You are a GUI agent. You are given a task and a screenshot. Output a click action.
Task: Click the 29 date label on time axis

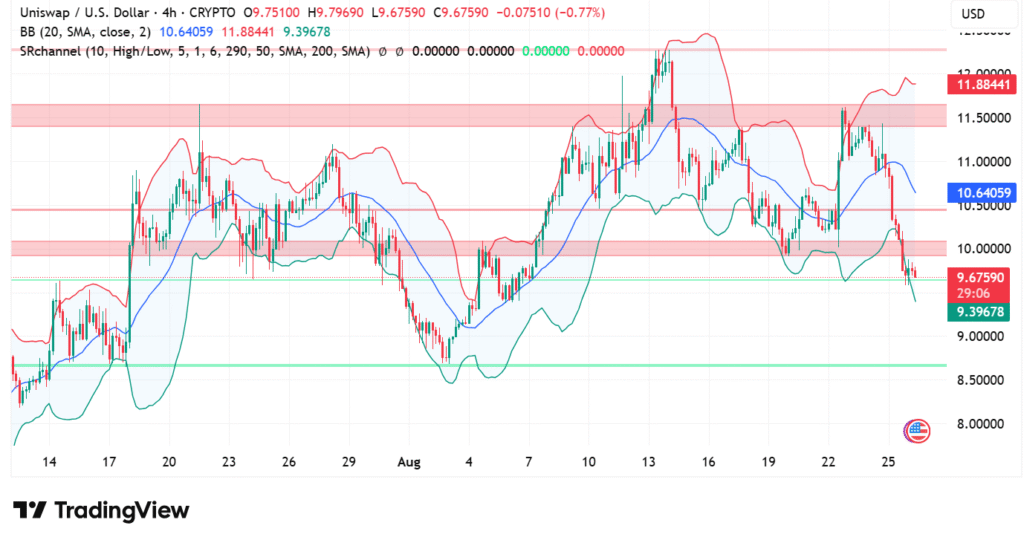349,462
